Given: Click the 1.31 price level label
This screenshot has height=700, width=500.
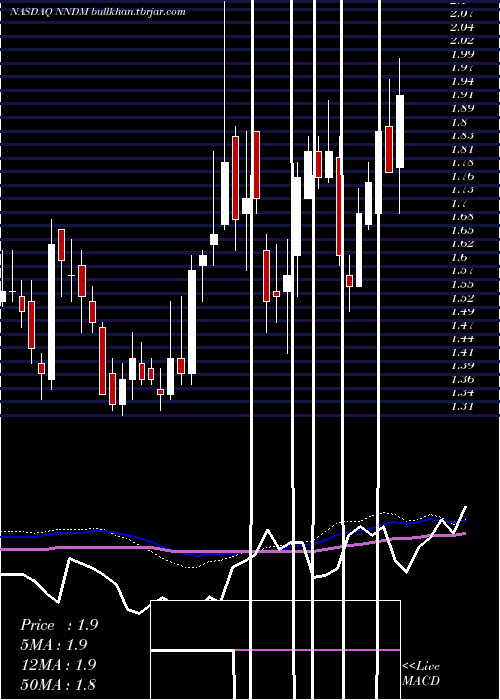Looking at the screenshot, I should click(462, 407).
